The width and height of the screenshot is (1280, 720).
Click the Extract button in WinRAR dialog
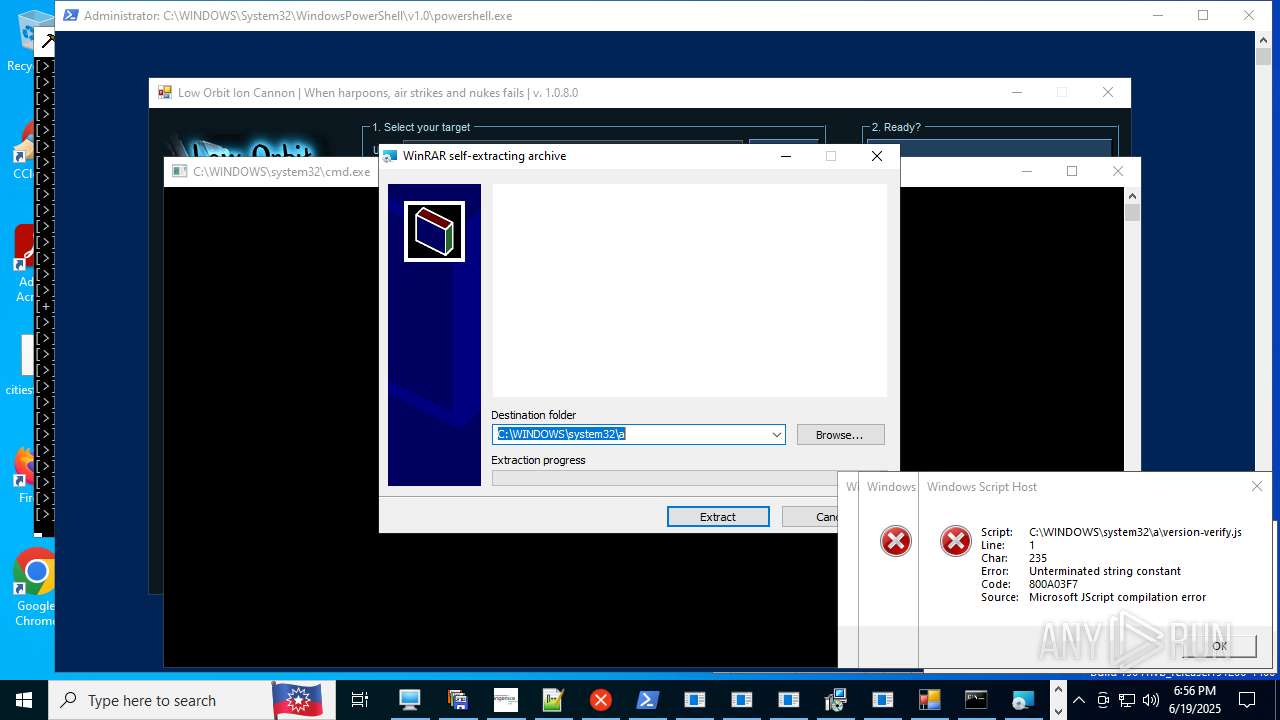[718, 517]
